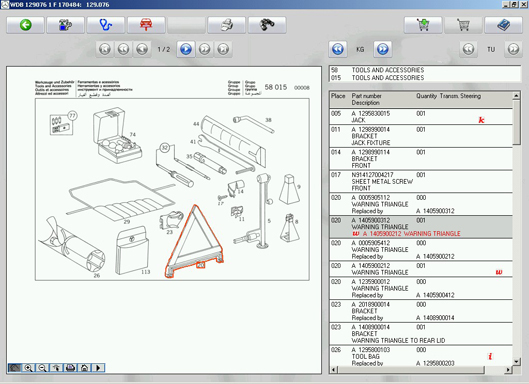
Task: Click the double-right page fast-forward button
Action: coord(204,49)
